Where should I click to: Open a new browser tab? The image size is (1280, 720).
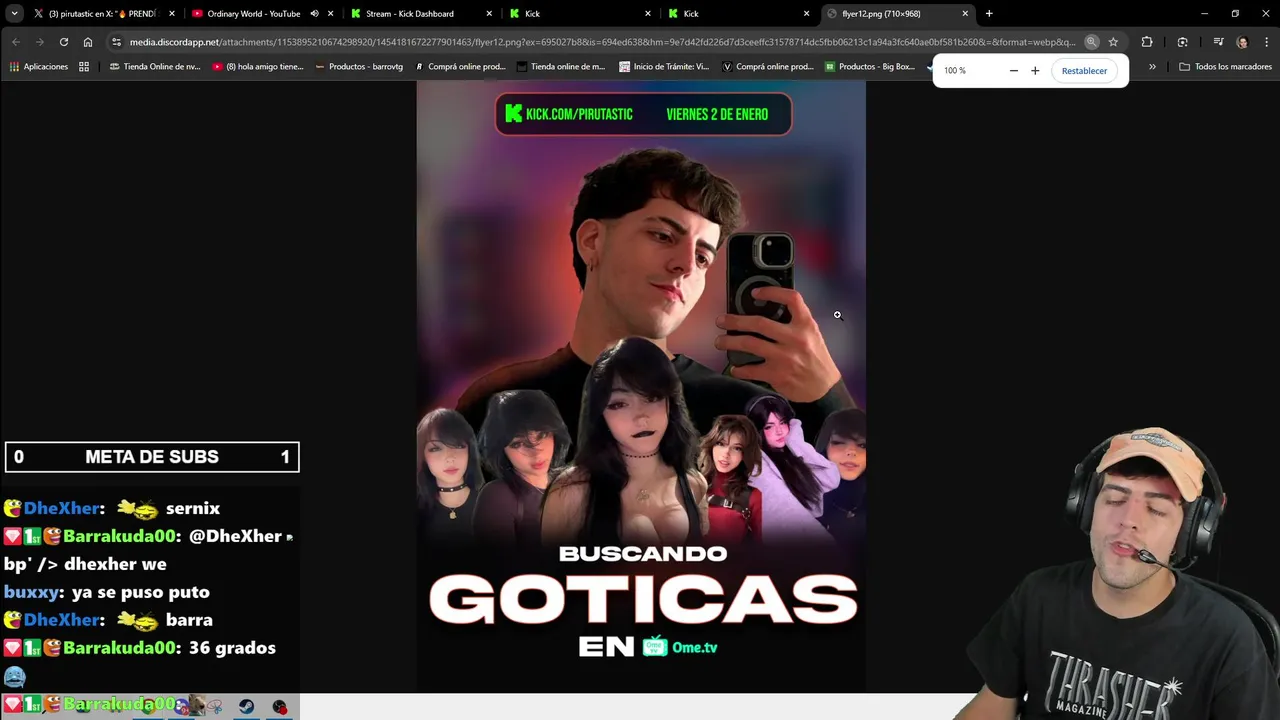tap(989, 14)
